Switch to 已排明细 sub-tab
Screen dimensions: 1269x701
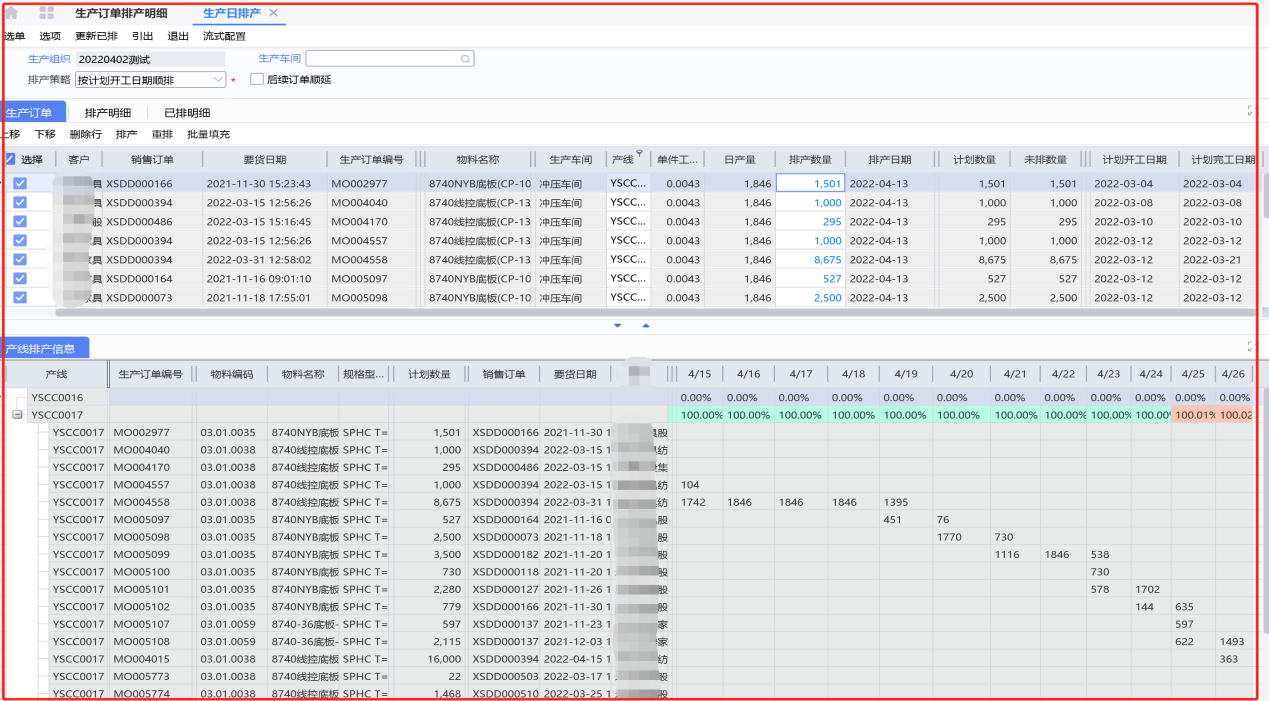point(187,113)
